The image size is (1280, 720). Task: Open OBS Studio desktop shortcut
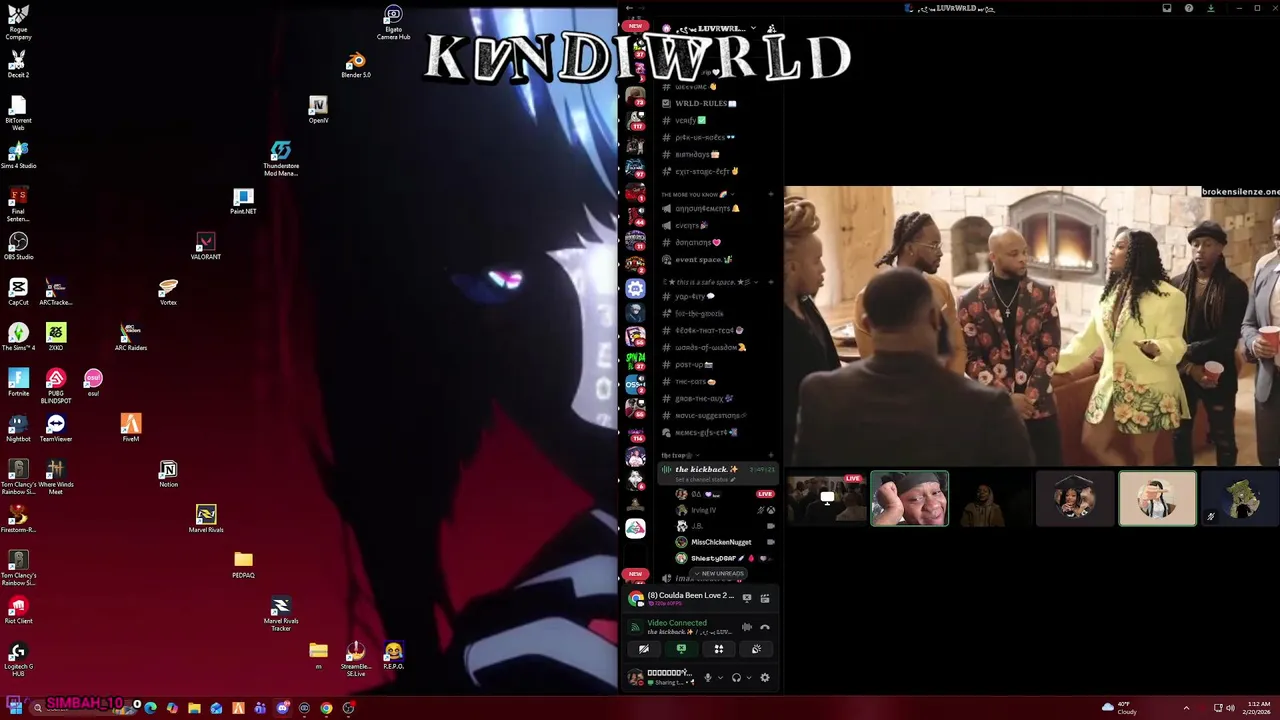[18, 247]
